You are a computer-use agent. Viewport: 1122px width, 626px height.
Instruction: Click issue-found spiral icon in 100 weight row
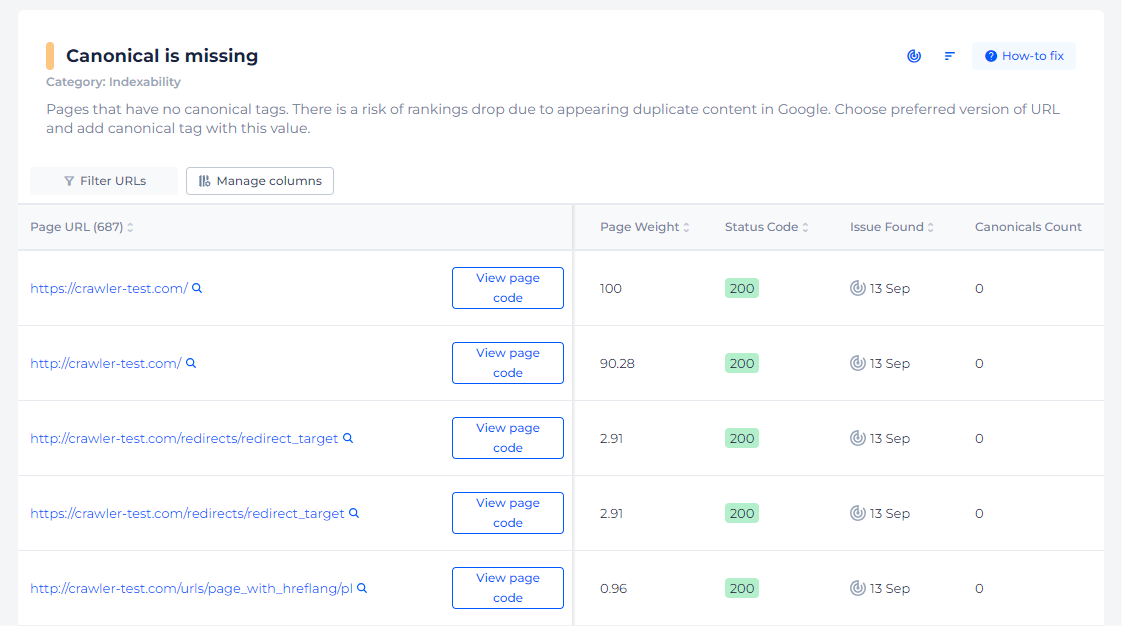coord(857,288)
